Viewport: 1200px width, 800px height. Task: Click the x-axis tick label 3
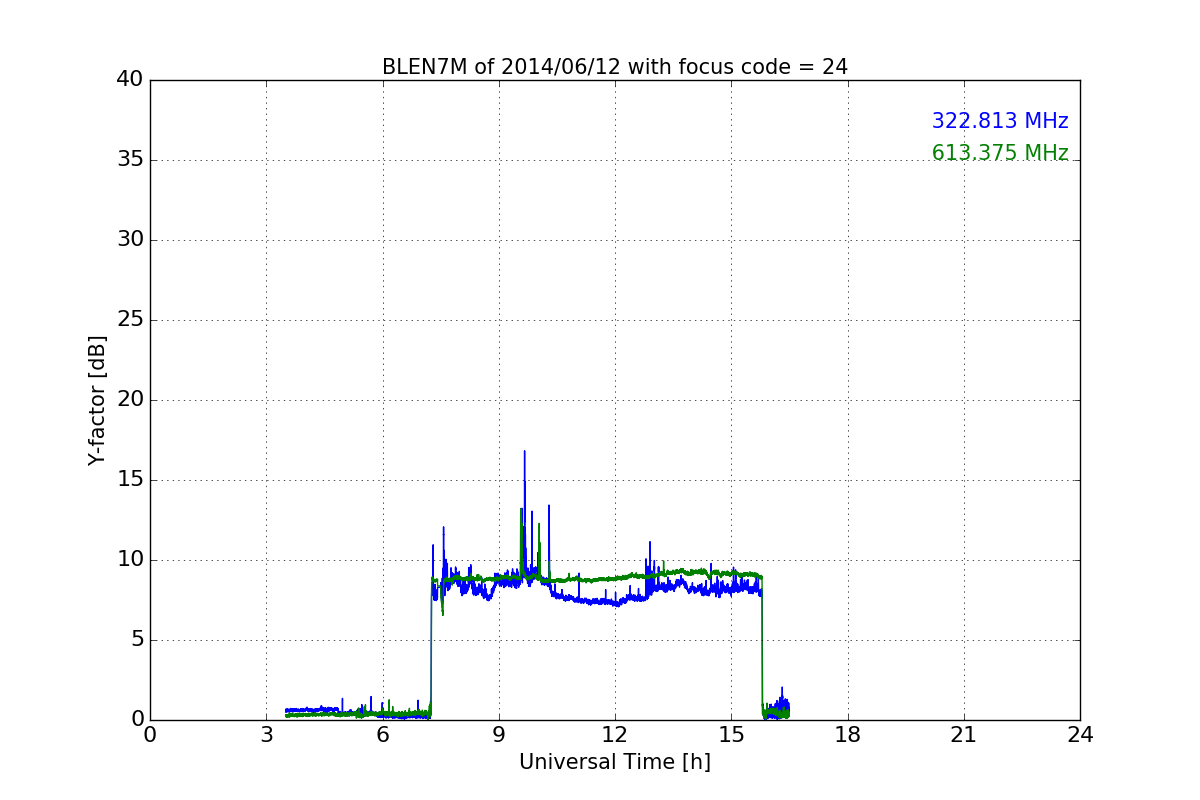(x=266, y=734)
